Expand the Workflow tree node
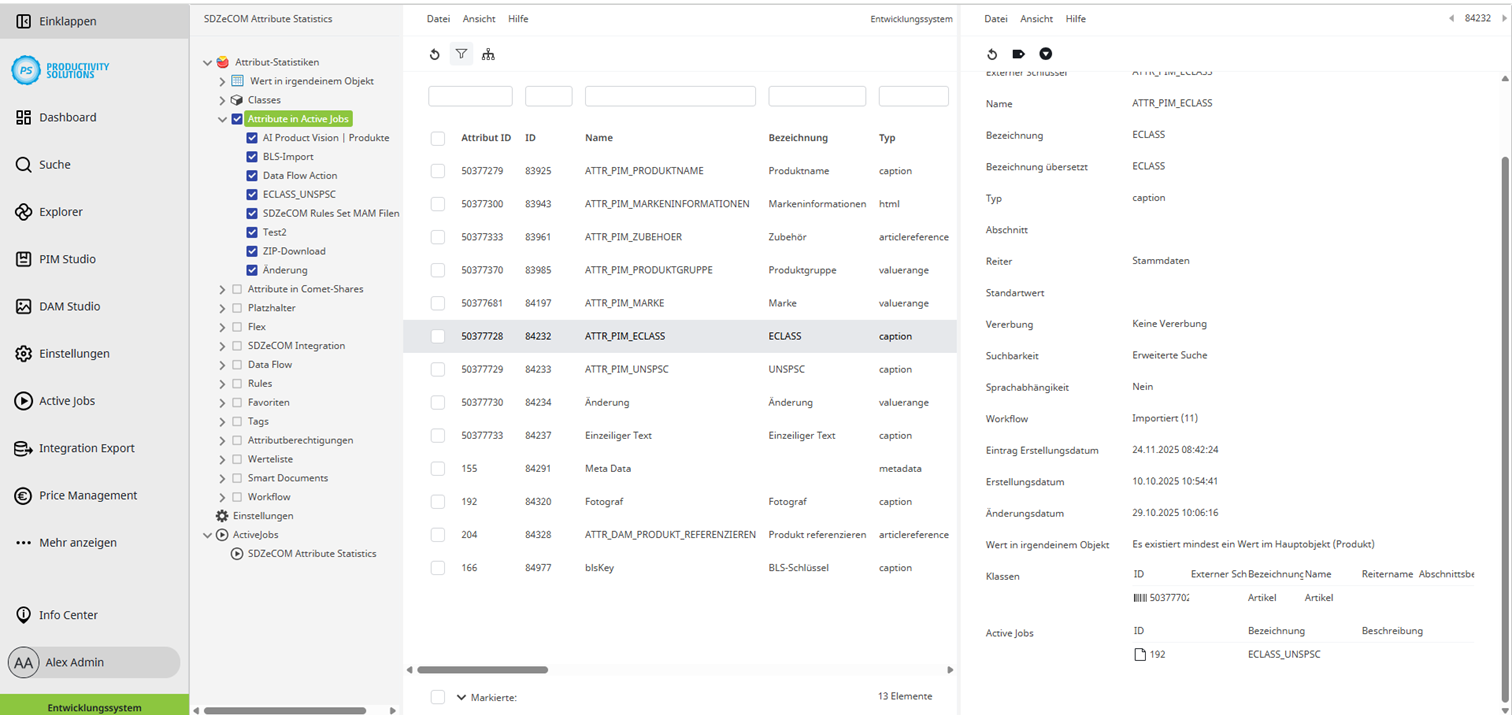This screenshot has height=715, width=1512. click(222, 496)
